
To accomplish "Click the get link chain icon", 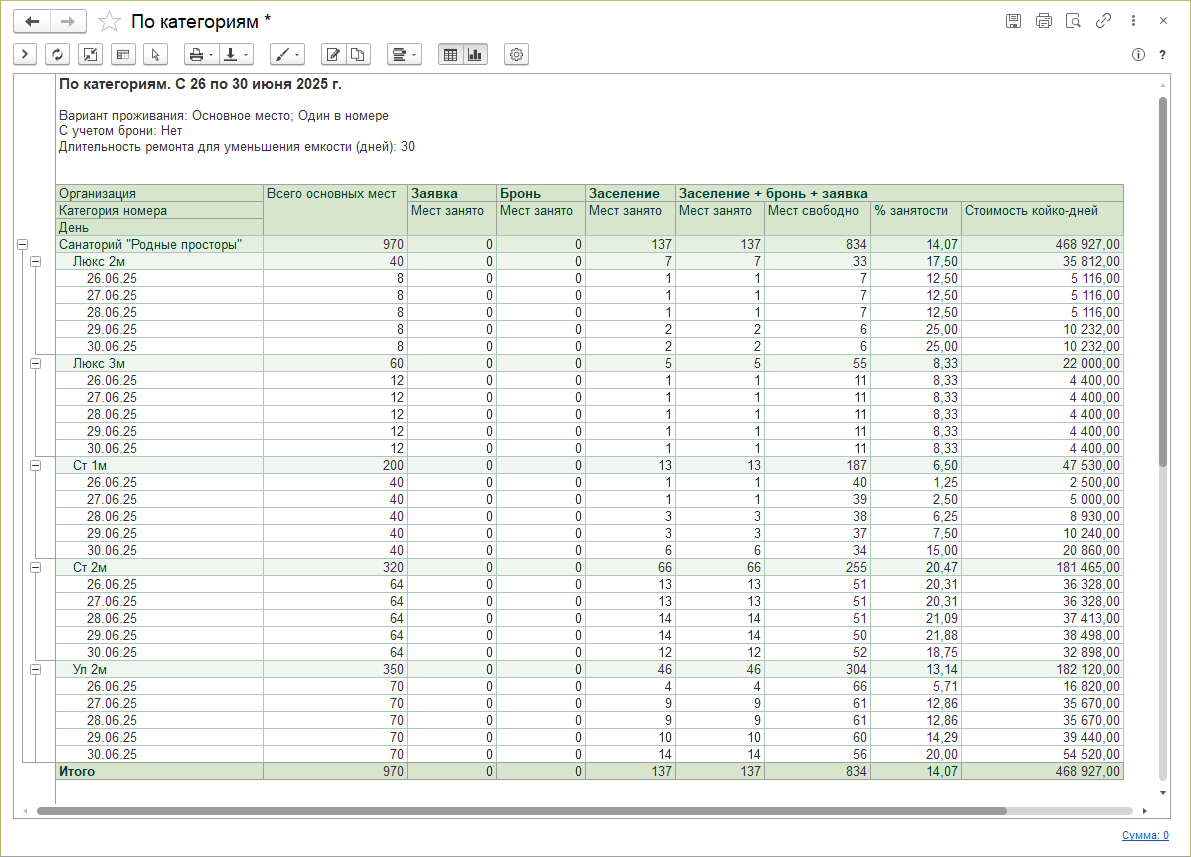I will click(x=1103, y=21).
